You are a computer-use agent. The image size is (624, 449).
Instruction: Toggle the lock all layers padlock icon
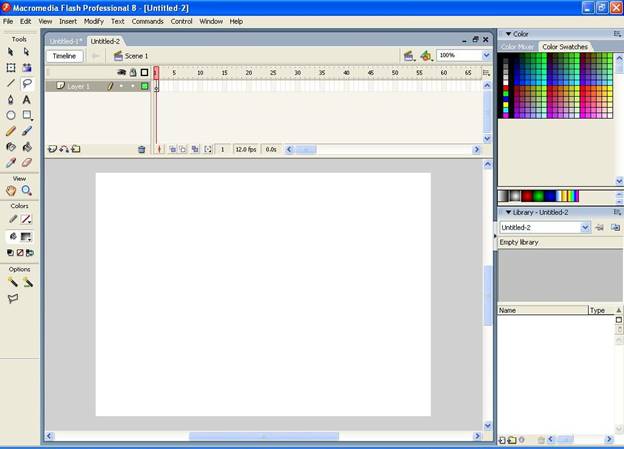133,73
